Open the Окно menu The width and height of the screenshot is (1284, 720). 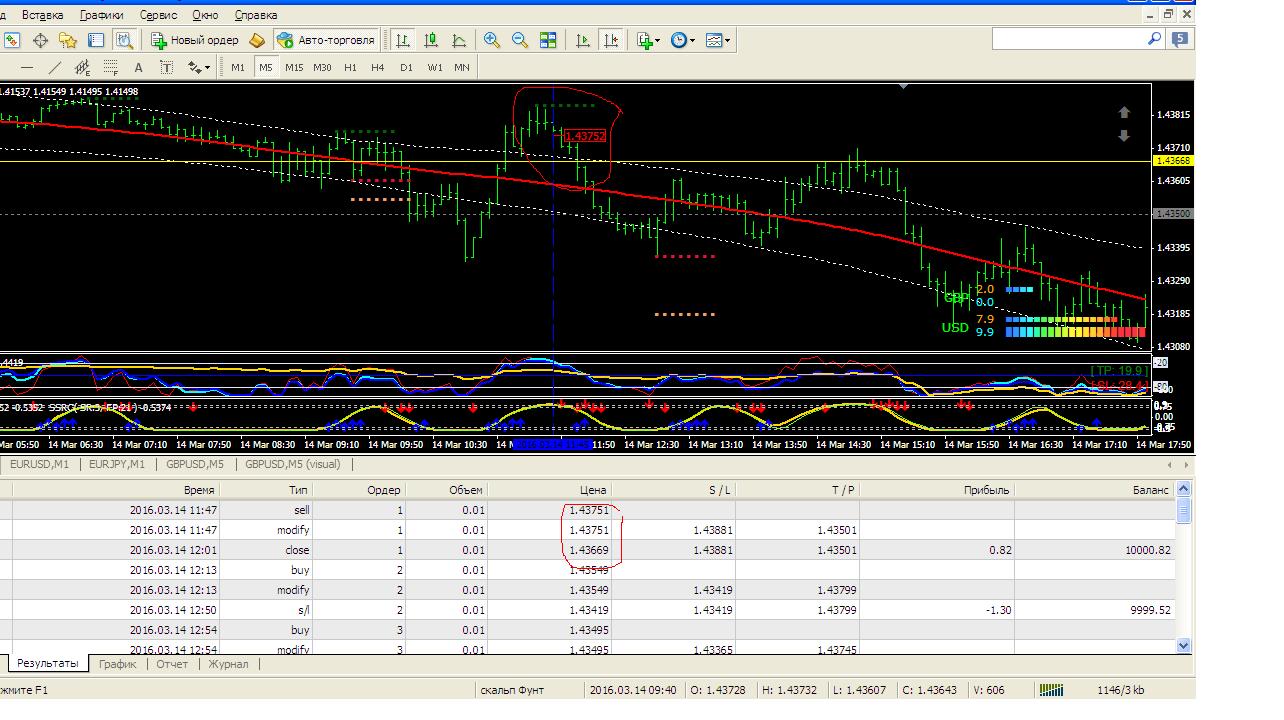coord(205,15)
